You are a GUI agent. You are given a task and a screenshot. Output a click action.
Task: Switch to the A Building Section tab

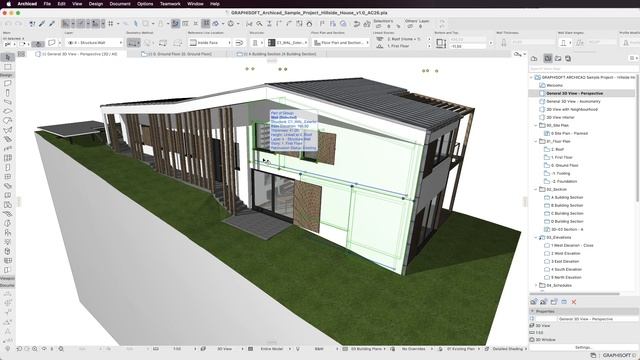[278, 54]
